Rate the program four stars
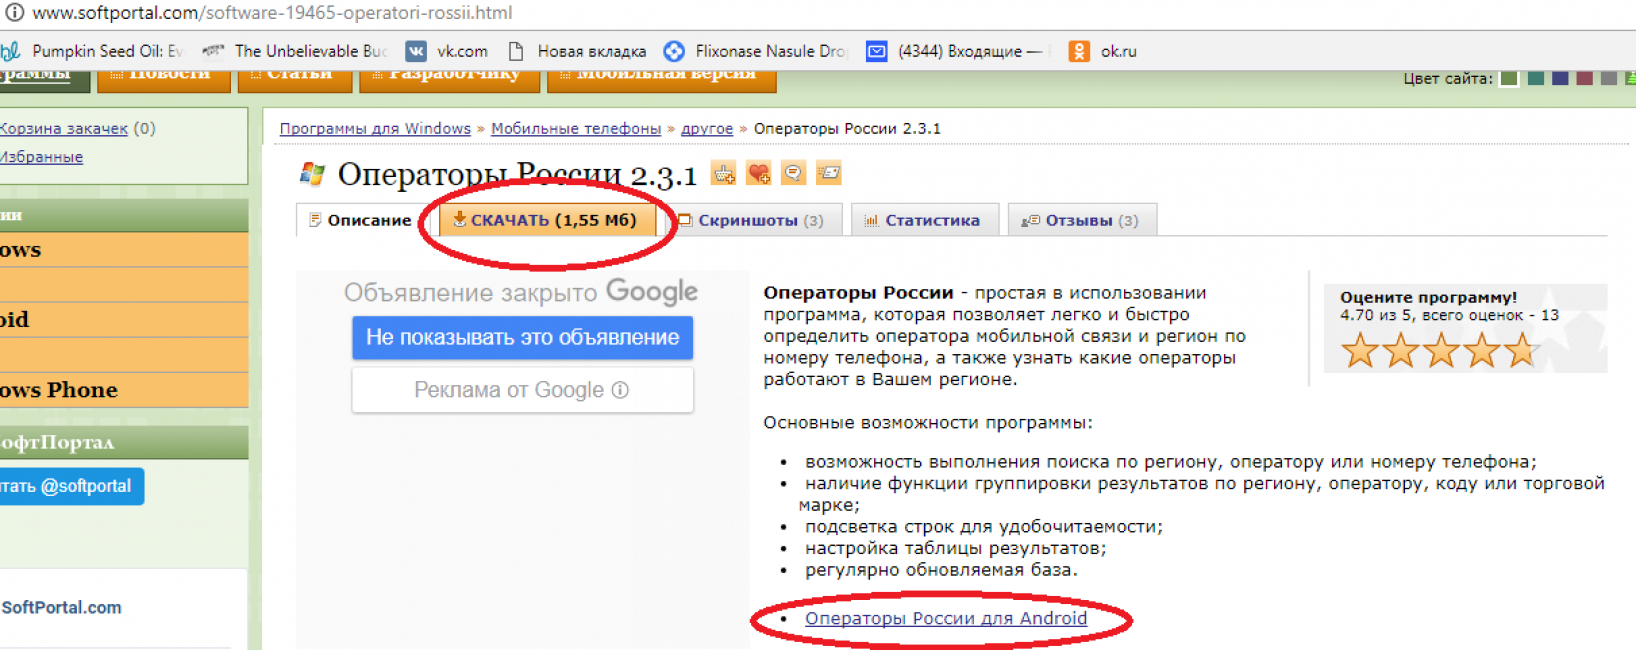The width and height of the screenshot is (1636, 650). 1481,351
